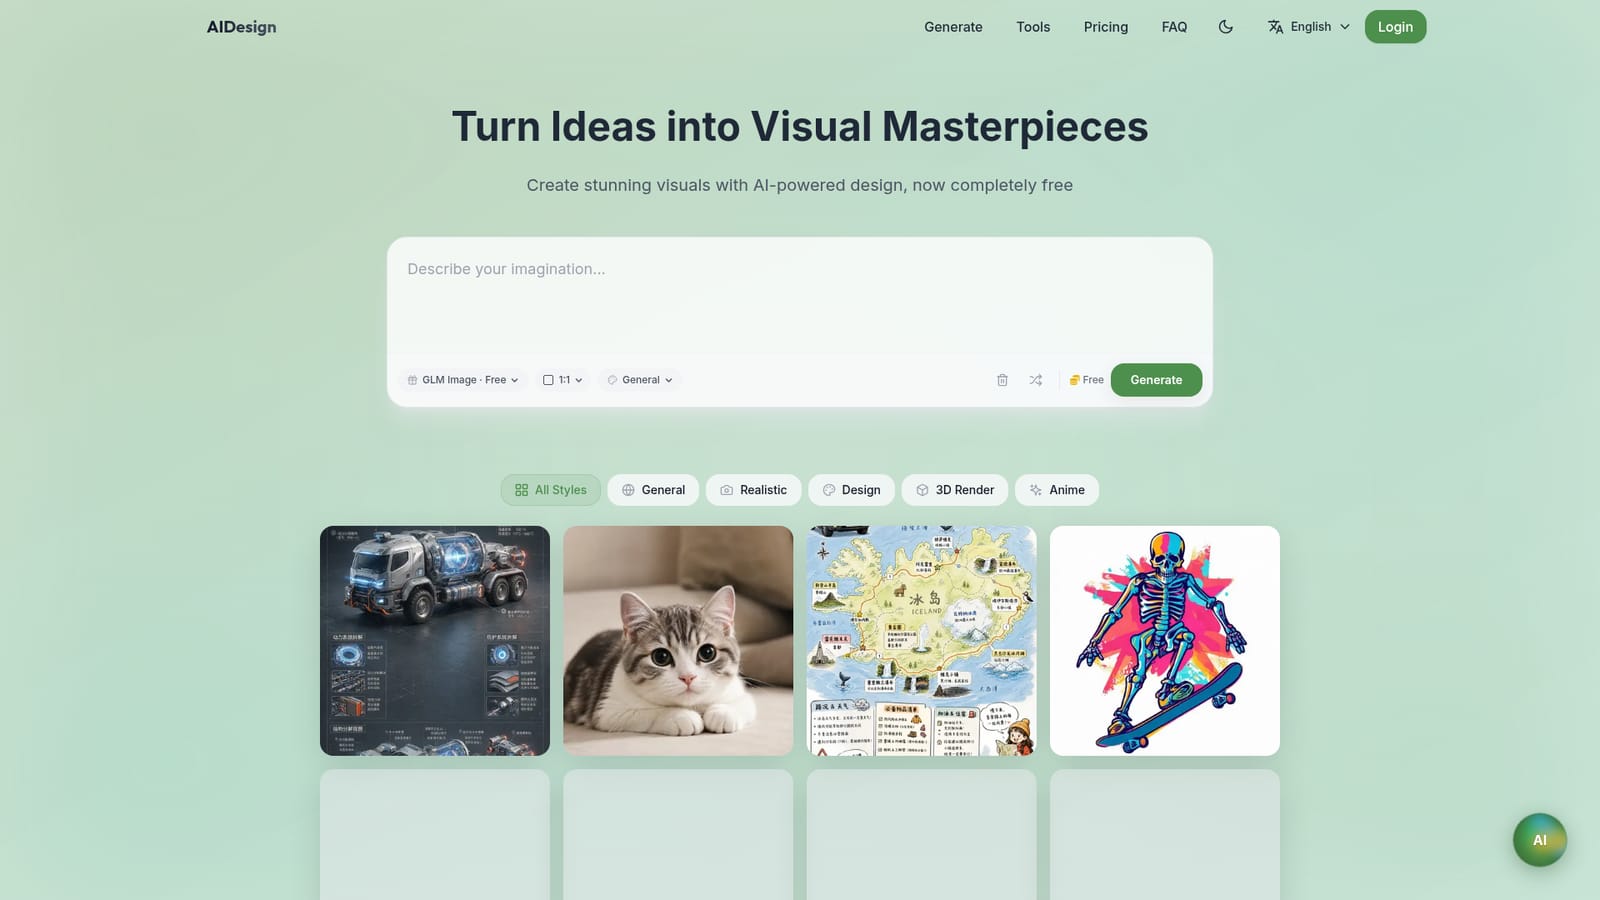This screenshot has height=900, width=1600.
Task: Go to Tools in navigation
Action: tap(1033, 27)
